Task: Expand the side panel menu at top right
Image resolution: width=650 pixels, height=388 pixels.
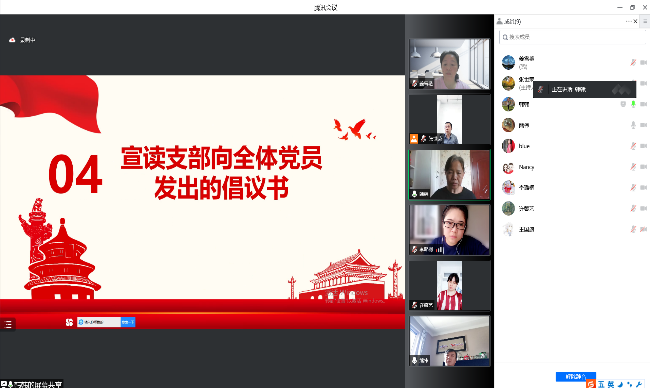Action: click(x=645, y=21)
